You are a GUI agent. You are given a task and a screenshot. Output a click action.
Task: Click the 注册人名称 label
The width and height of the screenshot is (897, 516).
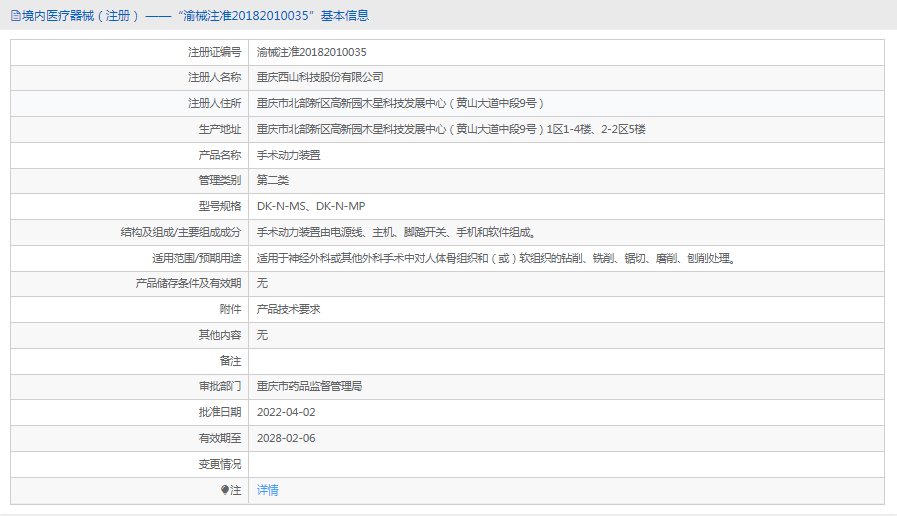click(x=215, y=77)
